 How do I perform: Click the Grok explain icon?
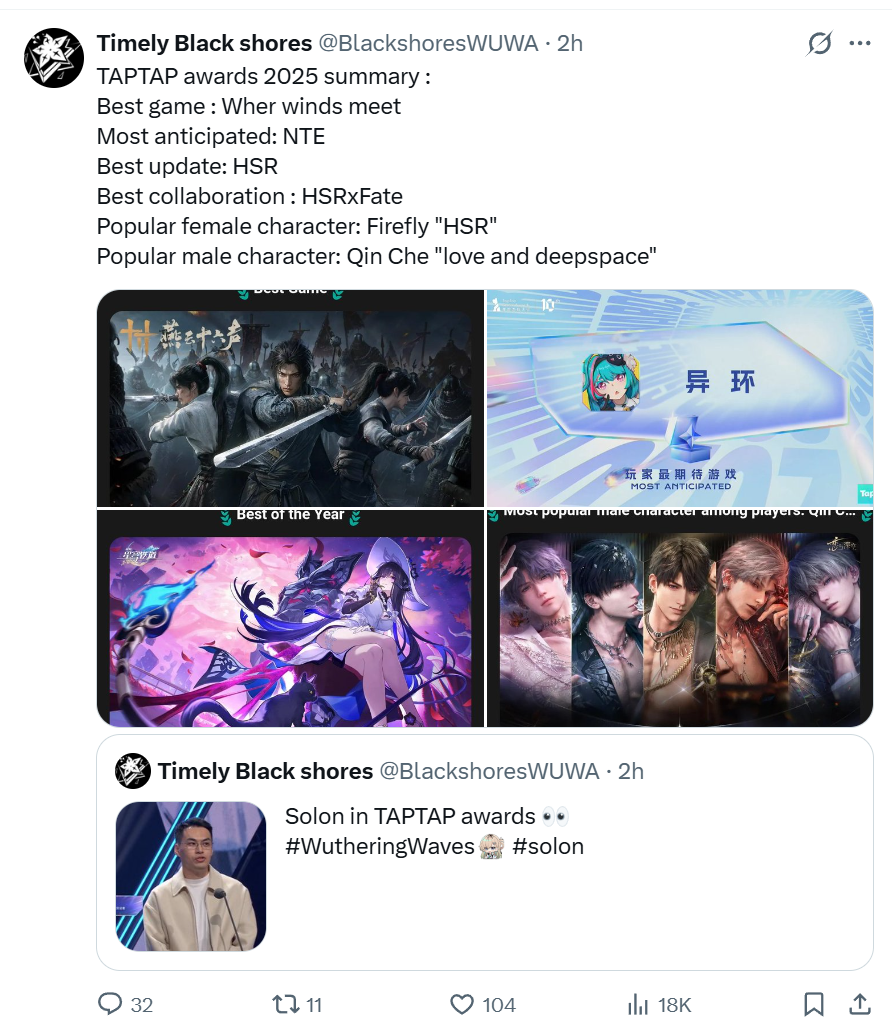(819, 44)
